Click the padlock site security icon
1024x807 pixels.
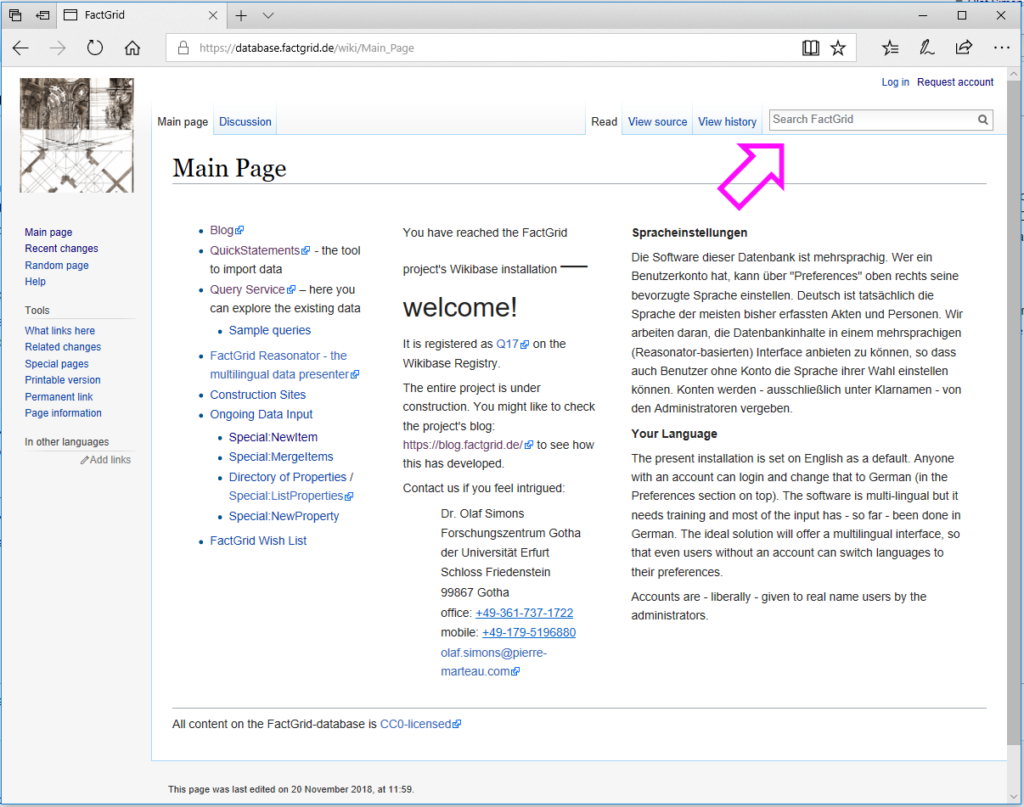tap(184, 48)
